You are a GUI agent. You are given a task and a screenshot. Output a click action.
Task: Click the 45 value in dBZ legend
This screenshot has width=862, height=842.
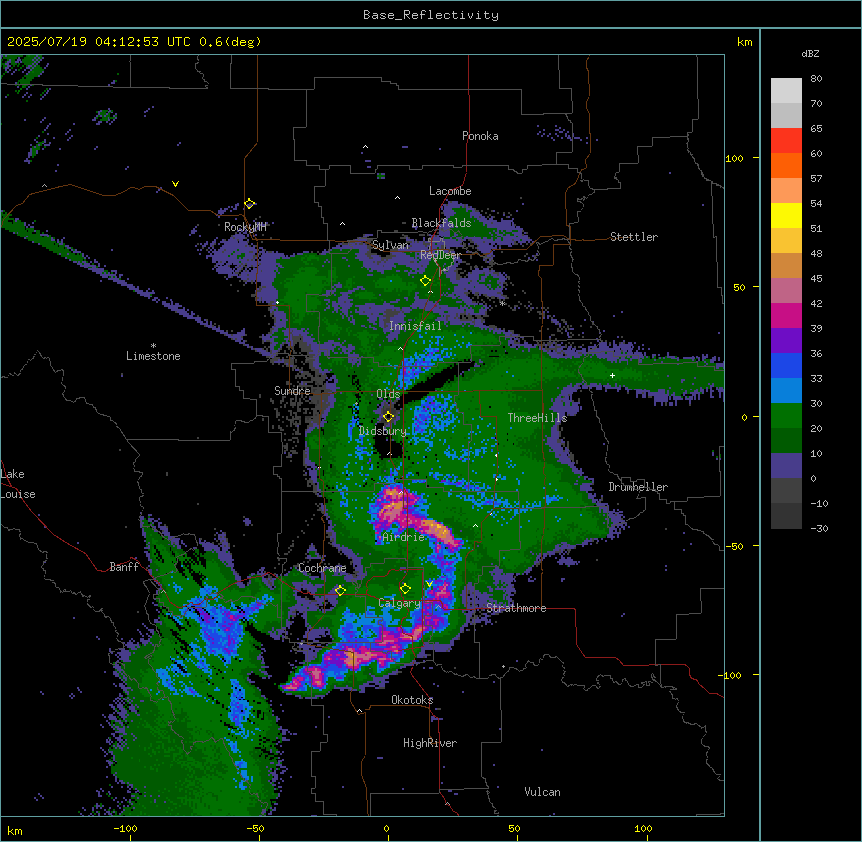point(816,279)
